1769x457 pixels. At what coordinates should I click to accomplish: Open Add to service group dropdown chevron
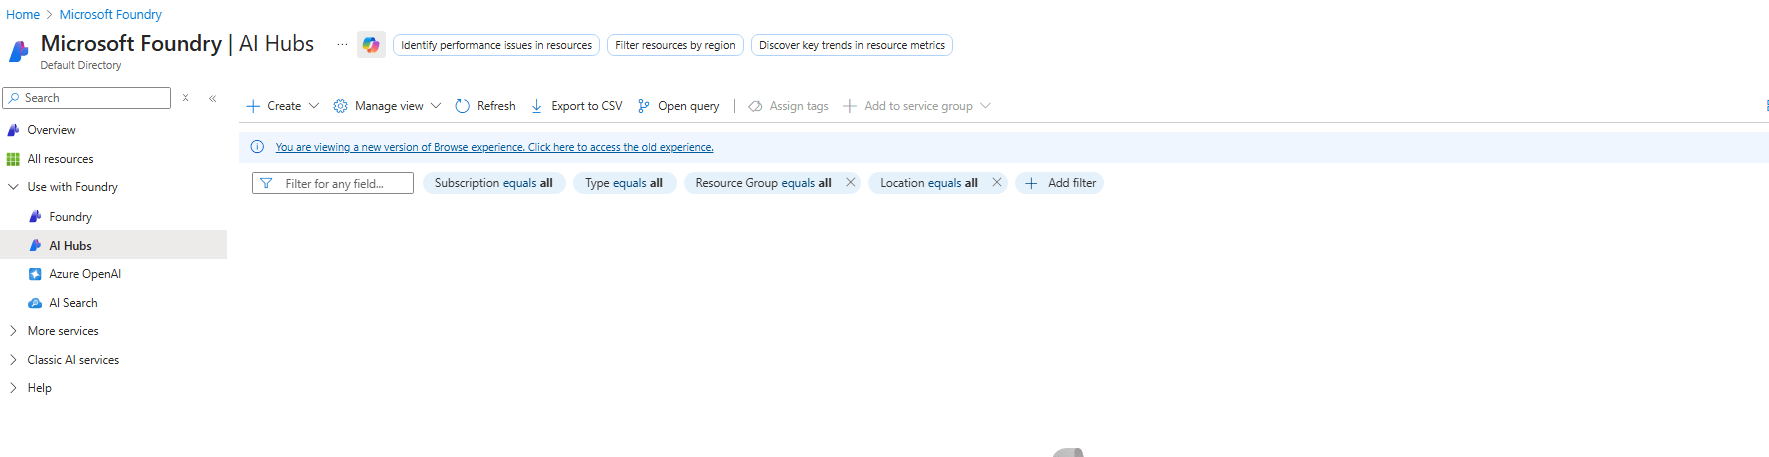pyautogui.click(x=985, y=106)
